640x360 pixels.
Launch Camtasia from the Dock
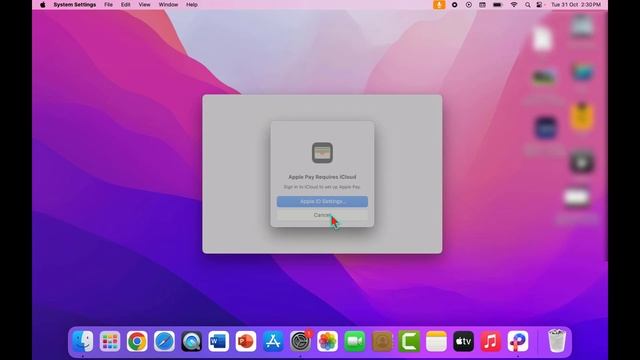(409, 341)
